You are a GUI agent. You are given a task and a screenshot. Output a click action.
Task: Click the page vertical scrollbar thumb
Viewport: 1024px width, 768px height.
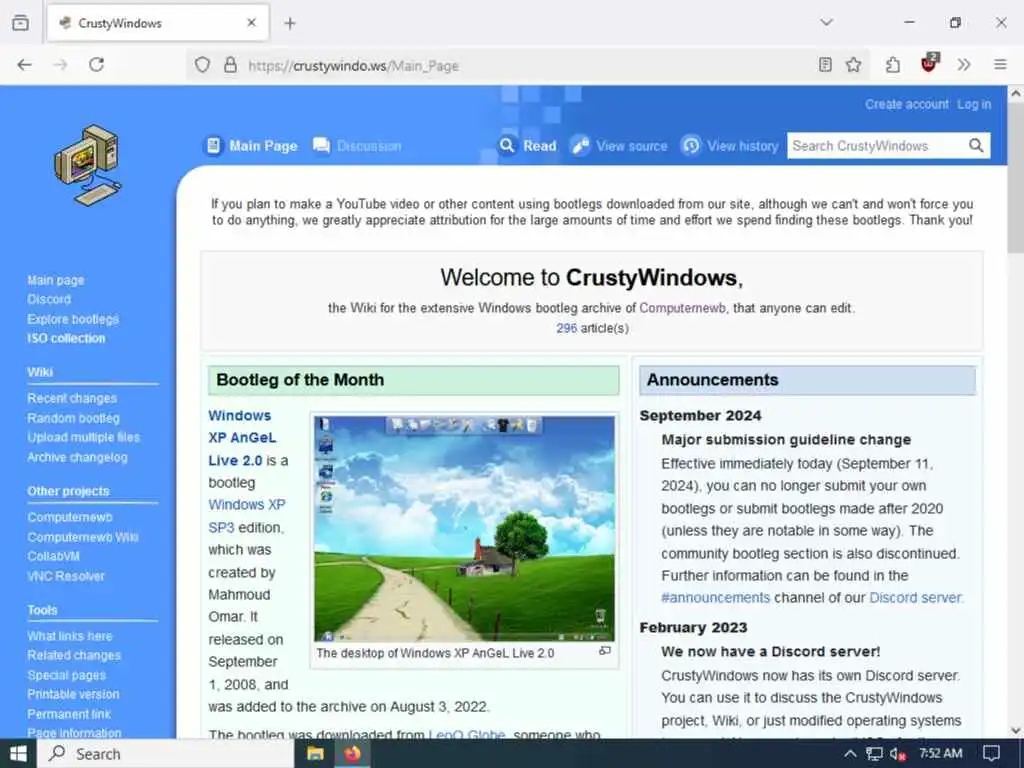pos(1016,180)
